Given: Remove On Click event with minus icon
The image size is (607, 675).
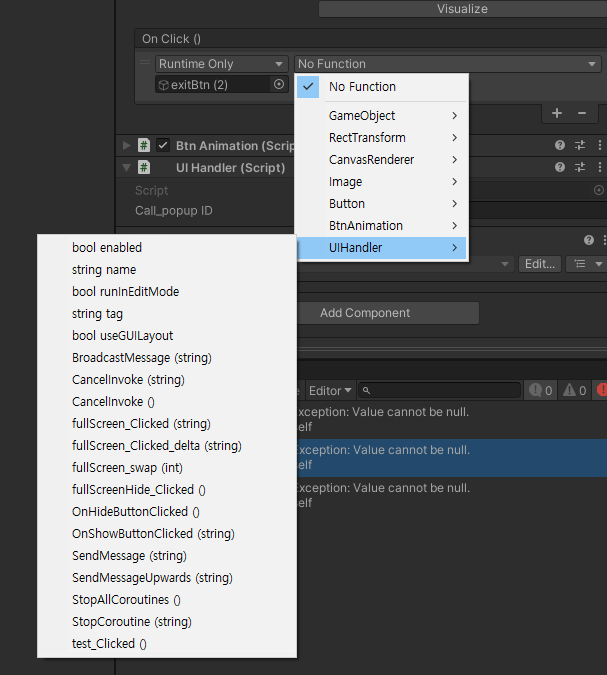Looking at the screenshot, I should coord(582,113).
